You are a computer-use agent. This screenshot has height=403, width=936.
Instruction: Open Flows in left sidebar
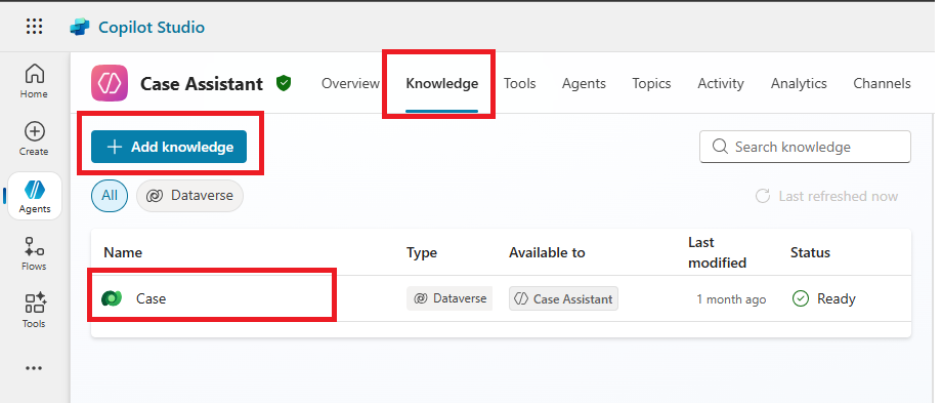pyautogui.click(x=34, y=253)
